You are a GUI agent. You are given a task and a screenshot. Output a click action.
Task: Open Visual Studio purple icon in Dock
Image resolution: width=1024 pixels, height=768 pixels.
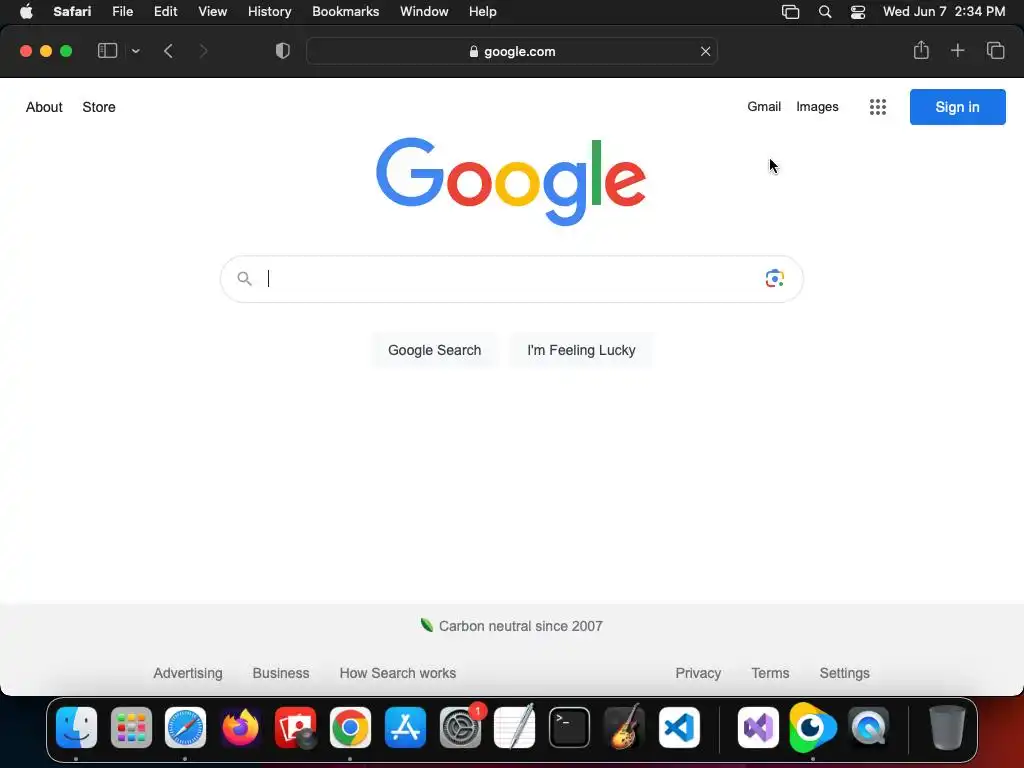[758, 727]
